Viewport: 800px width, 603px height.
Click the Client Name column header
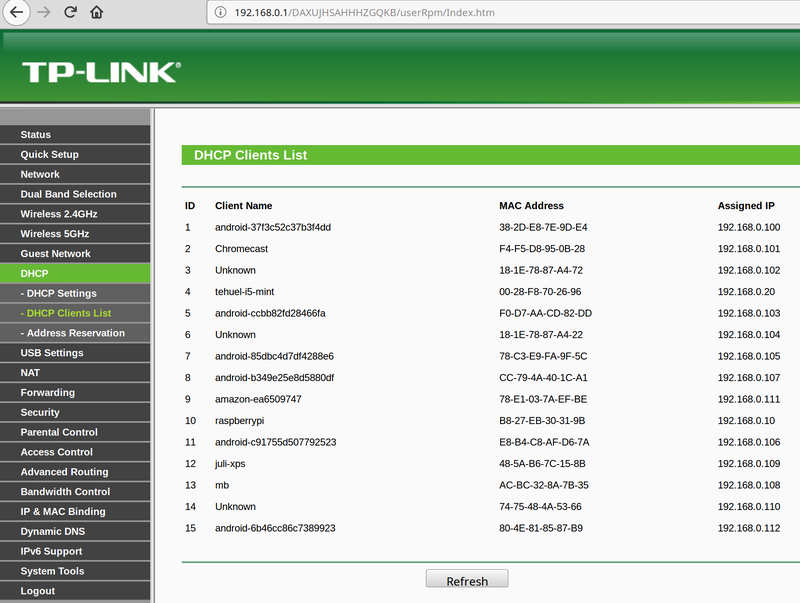243,206
